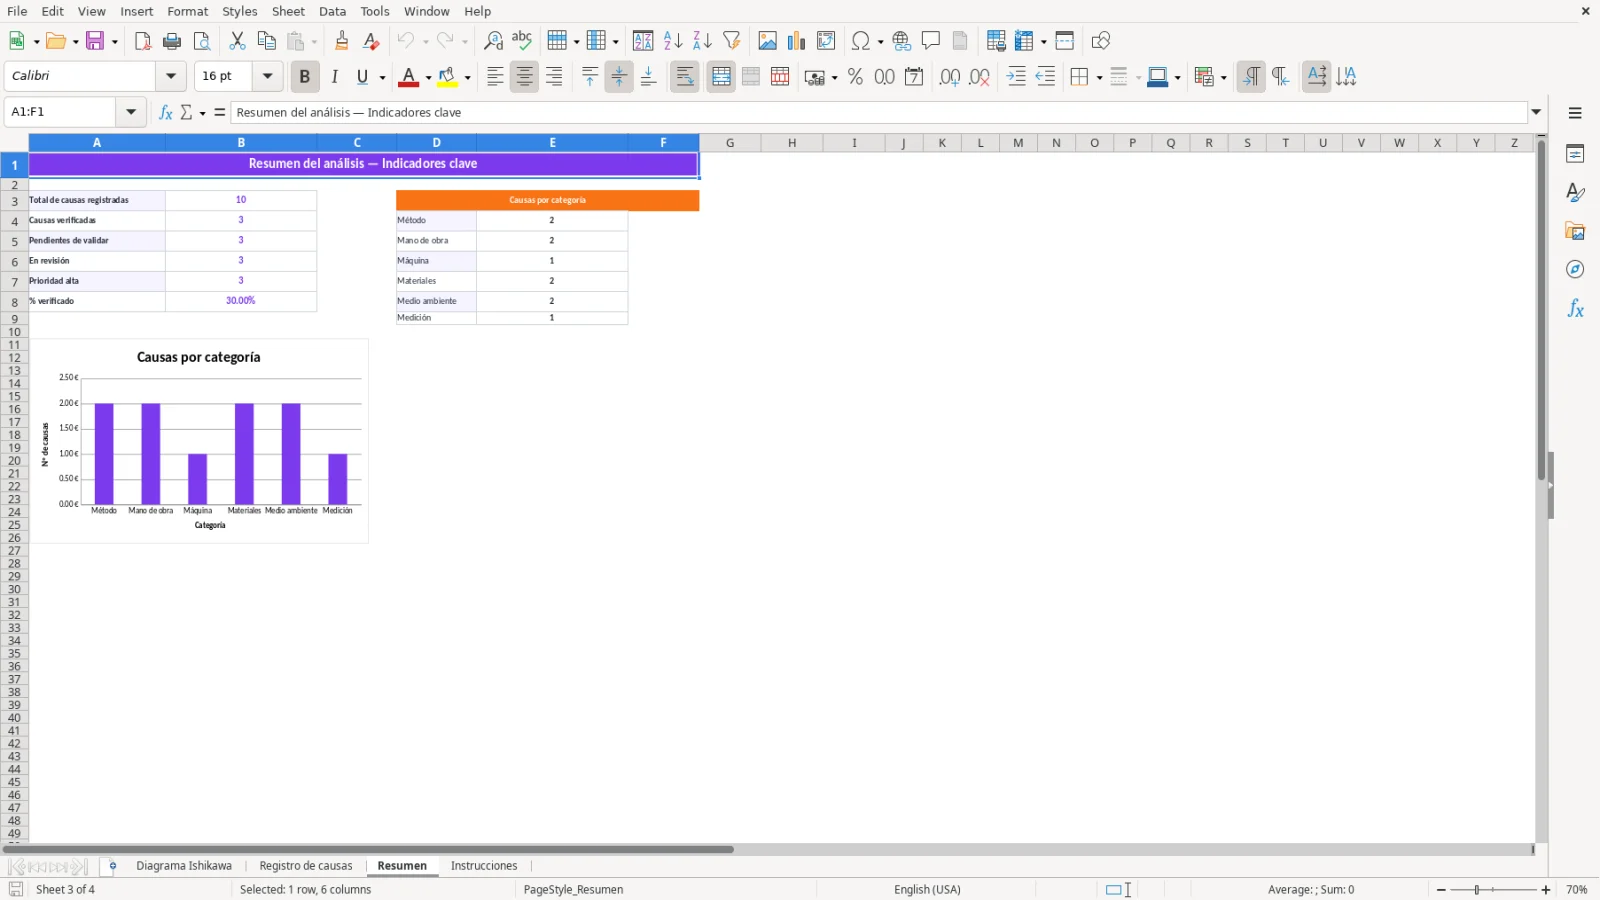Image resolution: width=1600 pixels, height=900 pixels.
Task: Click the background highlight color swatch
Action: [x=448, y=77]
